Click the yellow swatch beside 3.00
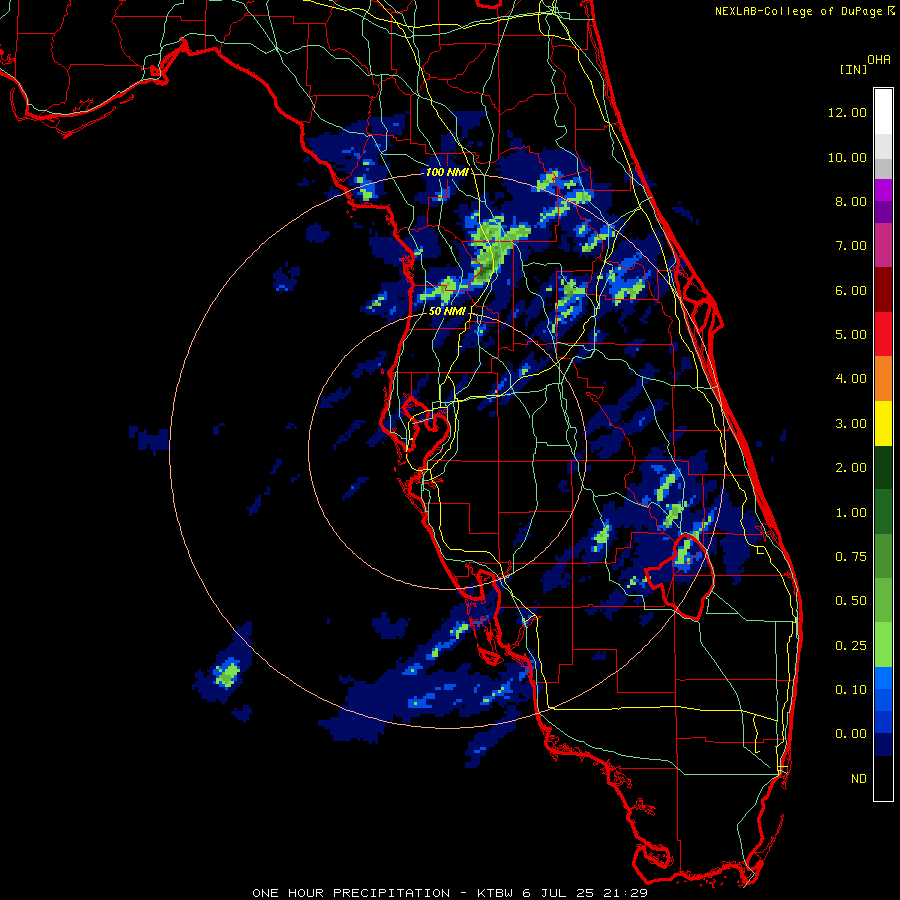Screen dimensions: 900x900 [x=883, y=423]
